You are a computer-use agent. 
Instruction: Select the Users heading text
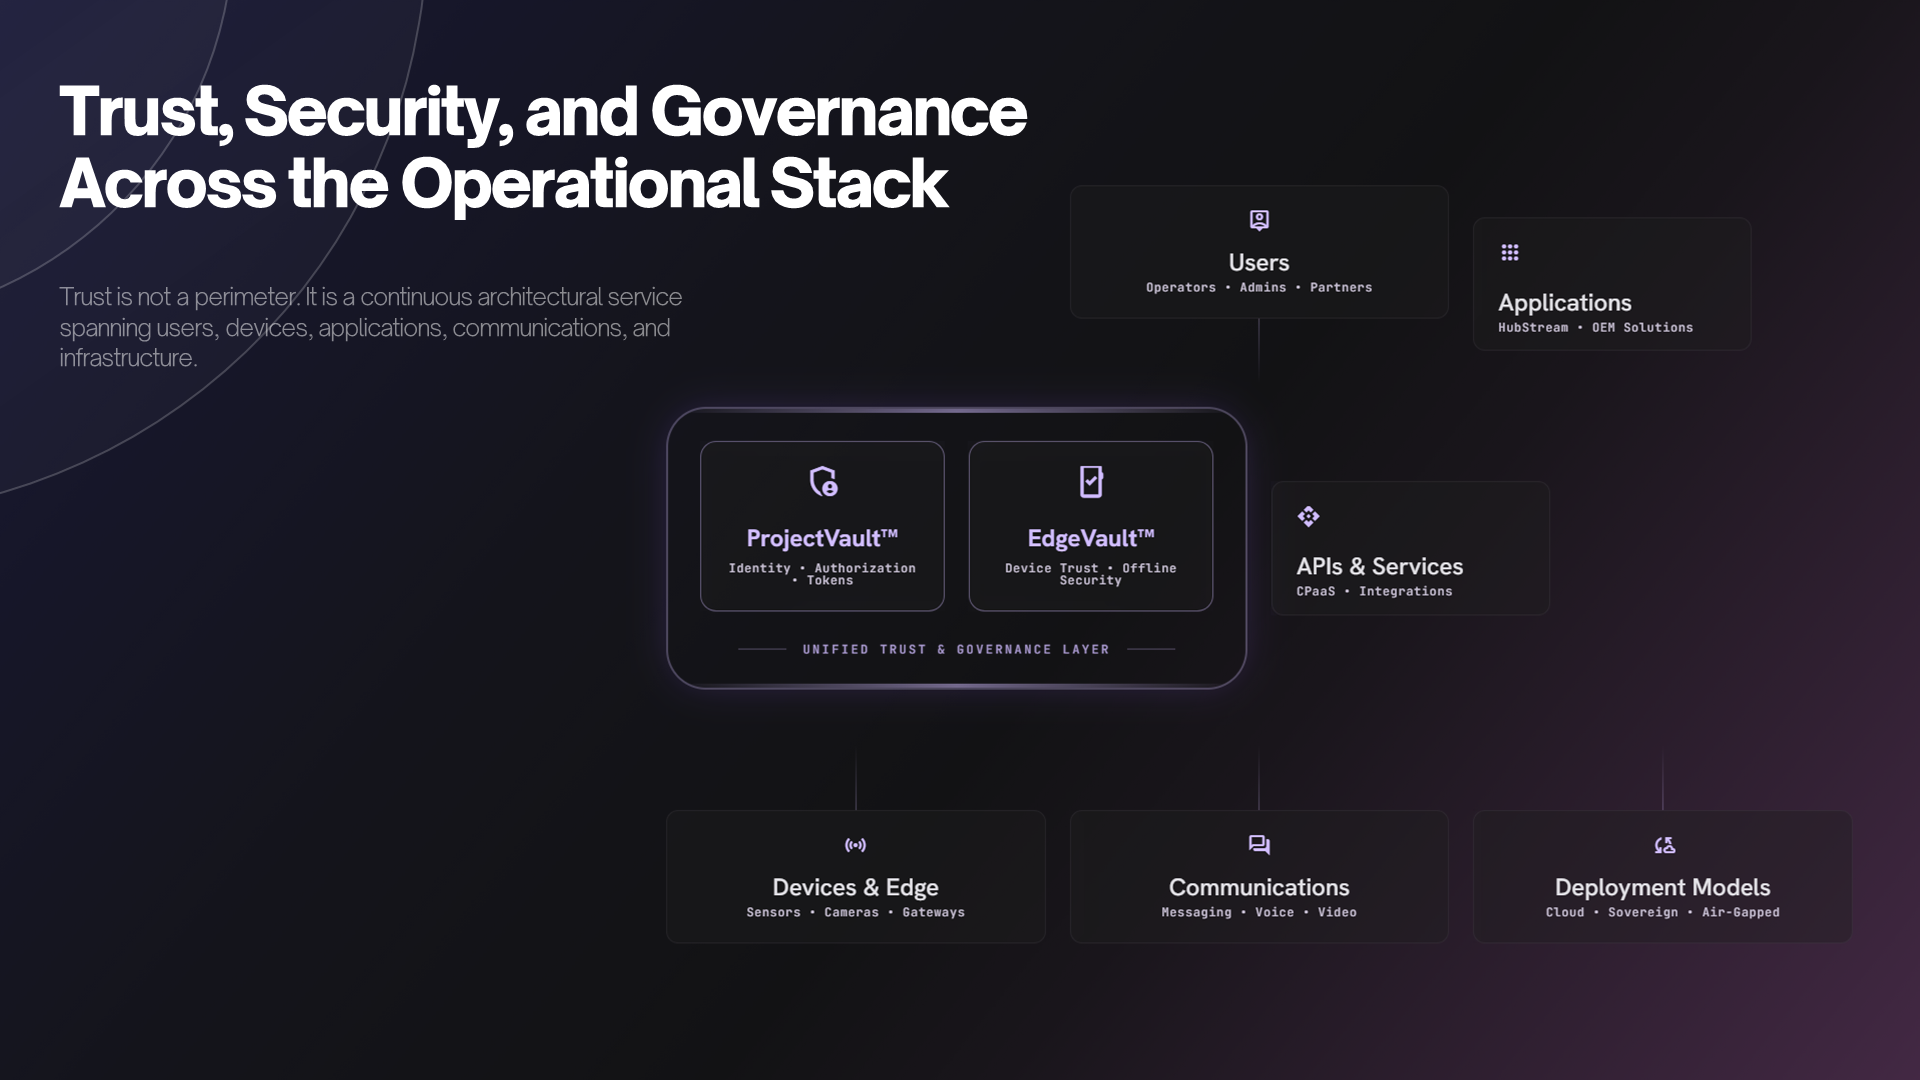point(1259,263)
